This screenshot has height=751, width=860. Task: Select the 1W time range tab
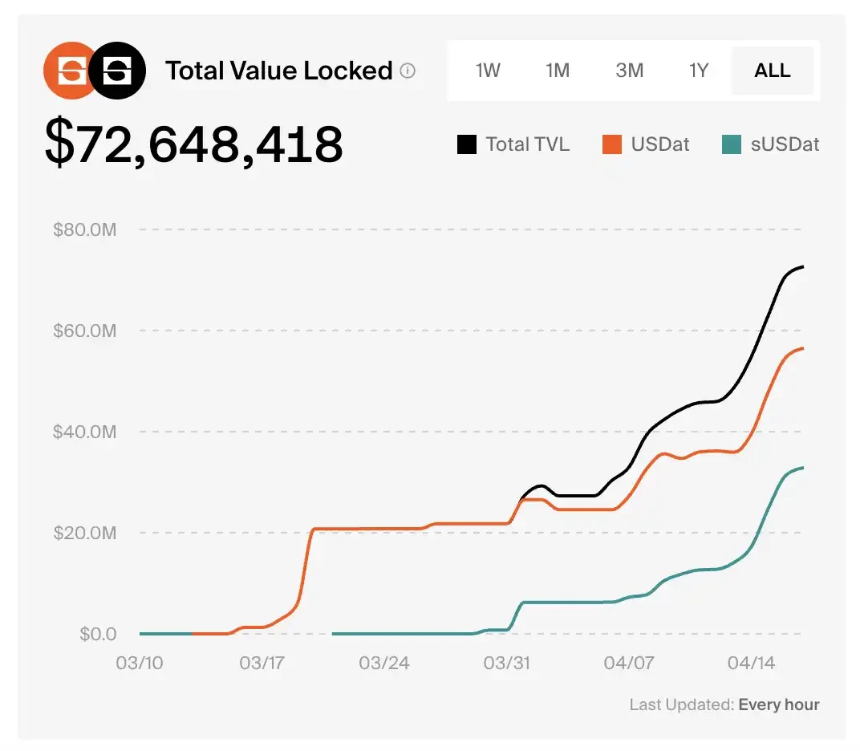pos(488,71)
